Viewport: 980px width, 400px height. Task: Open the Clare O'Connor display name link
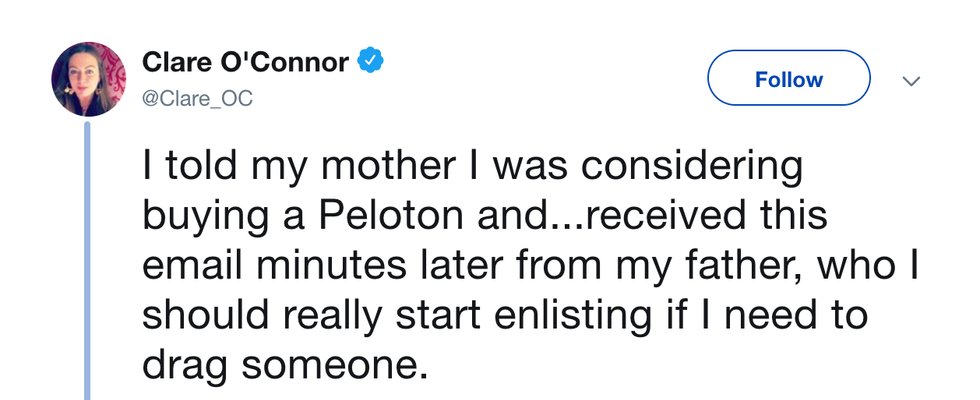[x=246, y=63]
